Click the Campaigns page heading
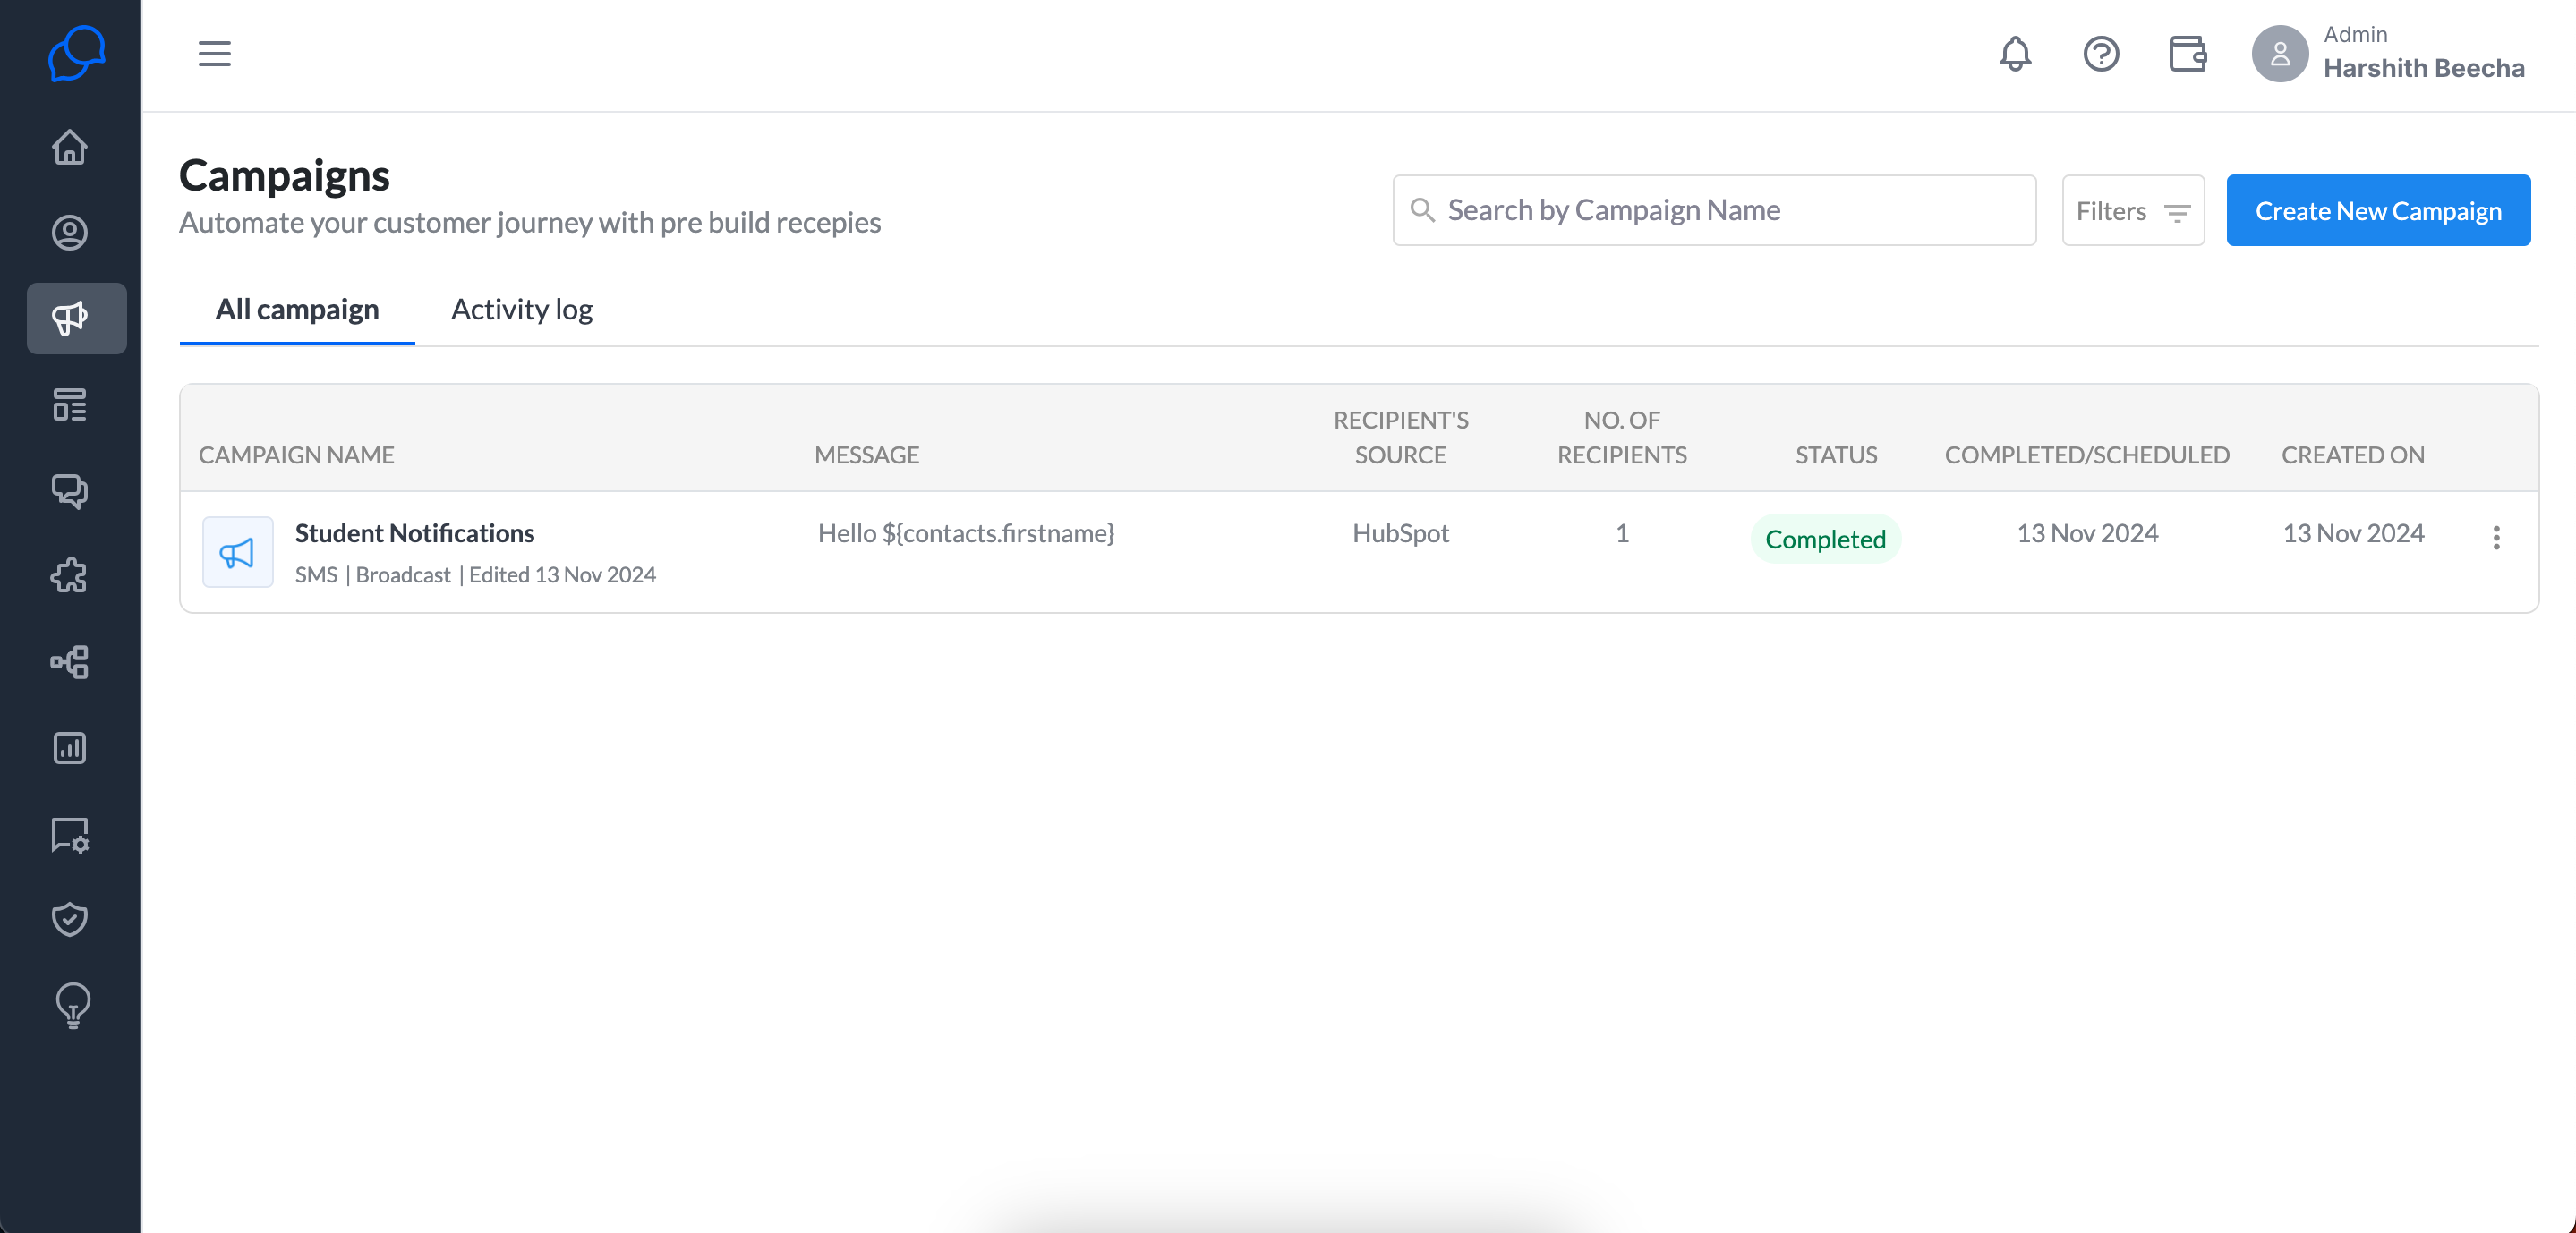This screenshot has height=1233, width=2576. [284, 176]
